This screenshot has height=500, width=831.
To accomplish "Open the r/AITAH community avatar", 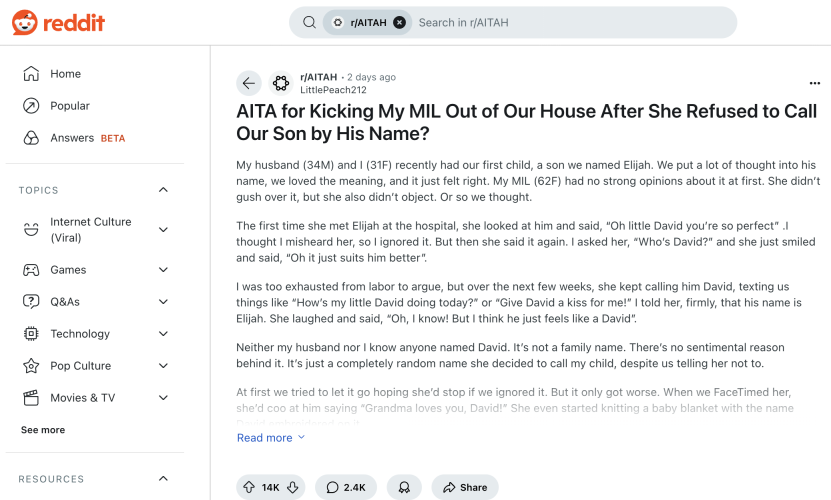I will click(x=281, y=83).
